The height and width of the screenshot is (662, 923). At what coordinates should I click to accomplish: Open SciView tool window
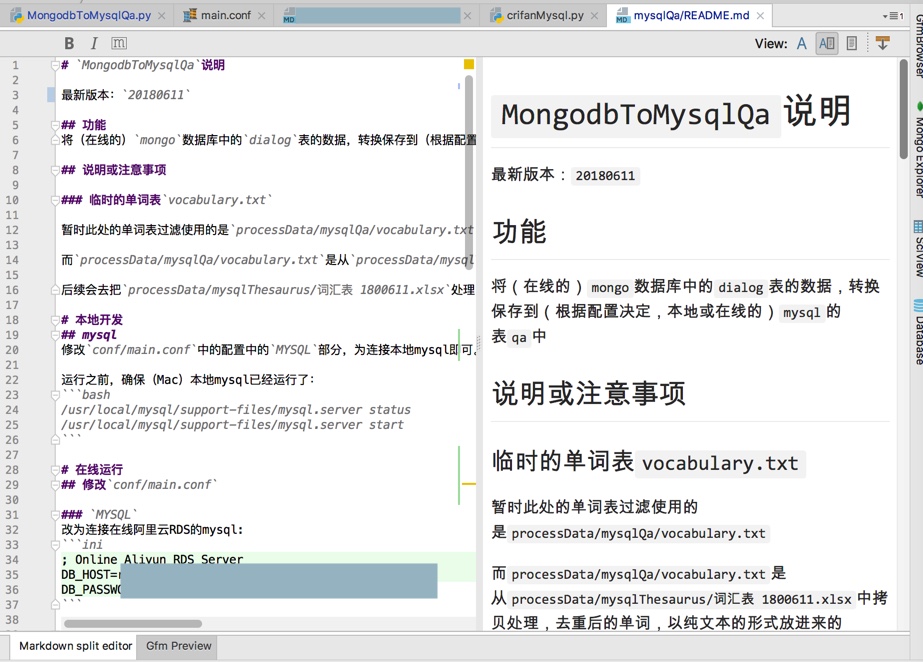pyautogui.click(x=918, y=248)
